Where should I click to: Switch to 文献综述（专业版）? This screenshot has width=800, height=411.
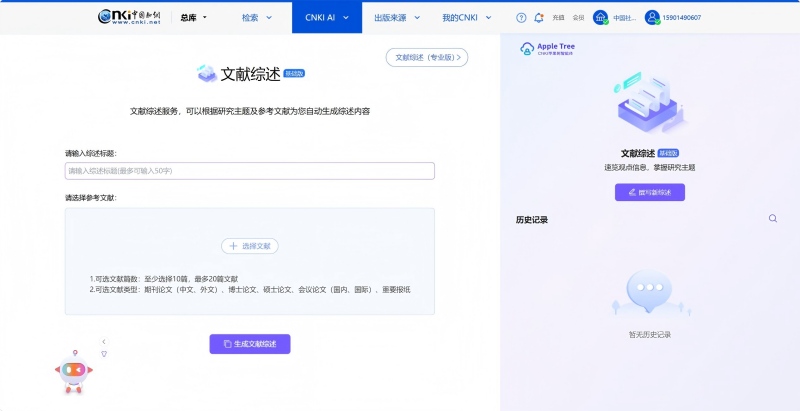click(426, 58)
